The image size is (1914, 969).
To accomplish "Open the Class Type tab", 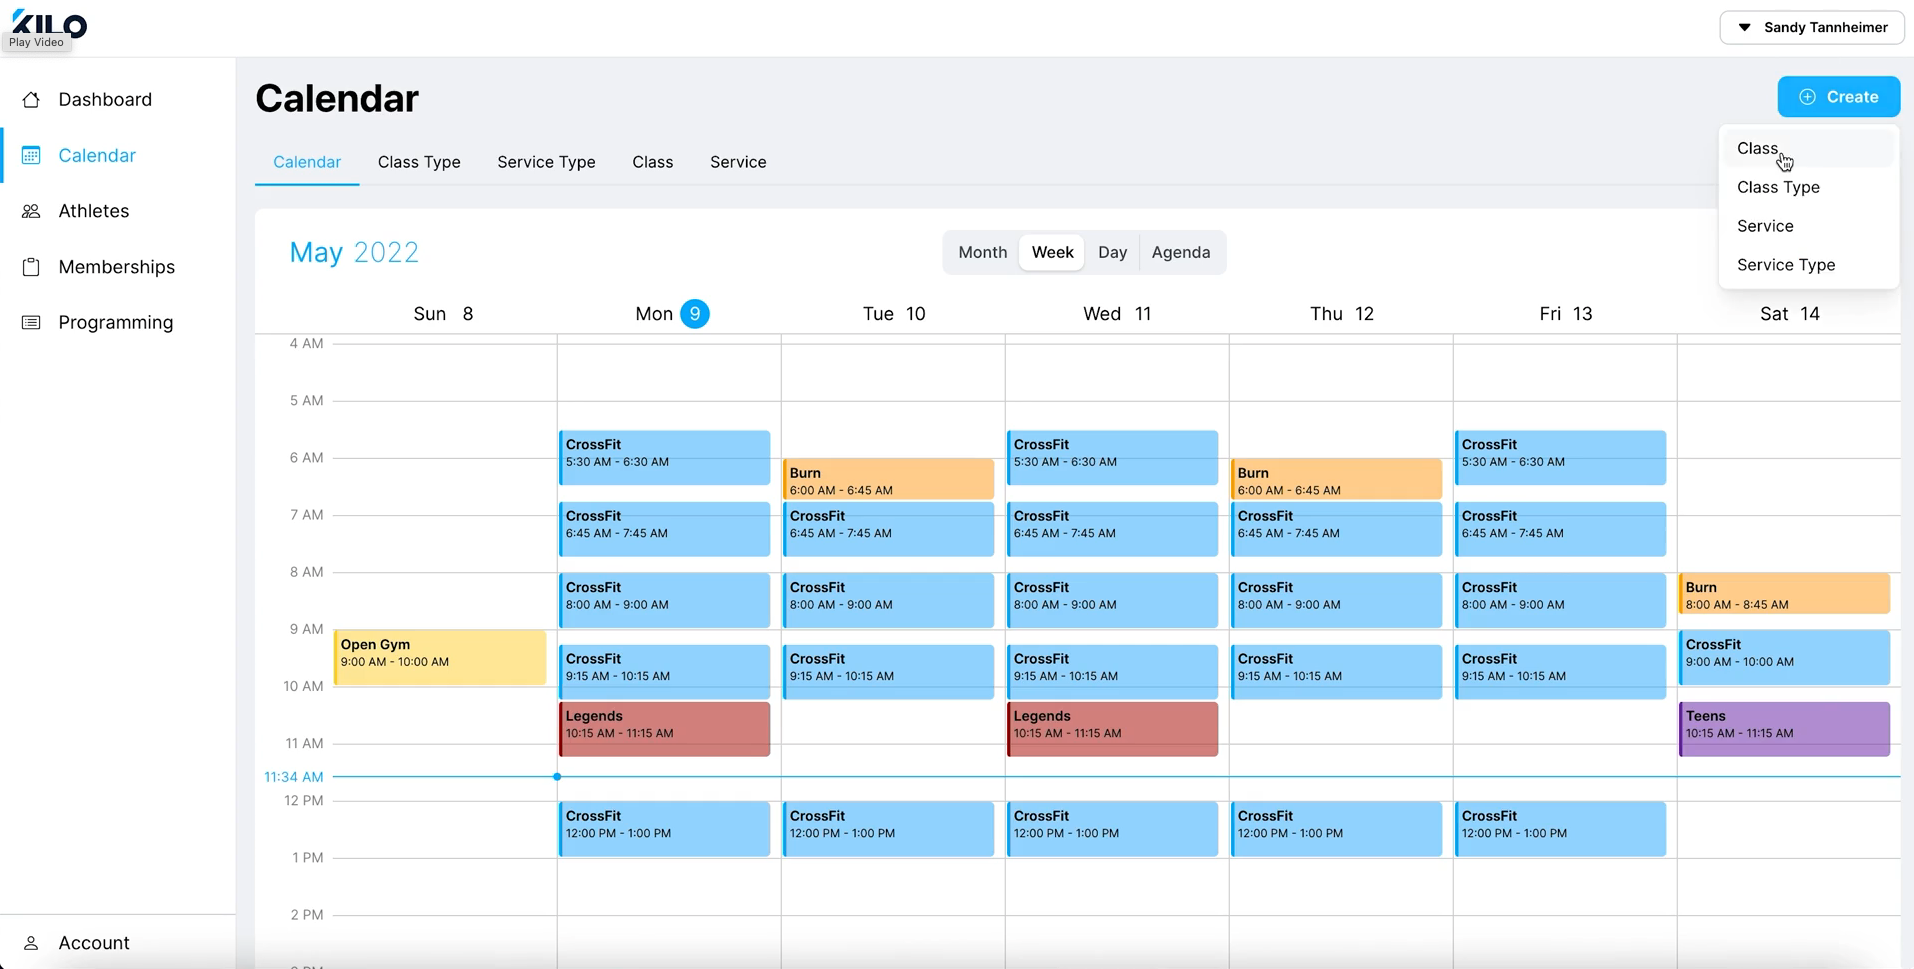I will 419,162.
